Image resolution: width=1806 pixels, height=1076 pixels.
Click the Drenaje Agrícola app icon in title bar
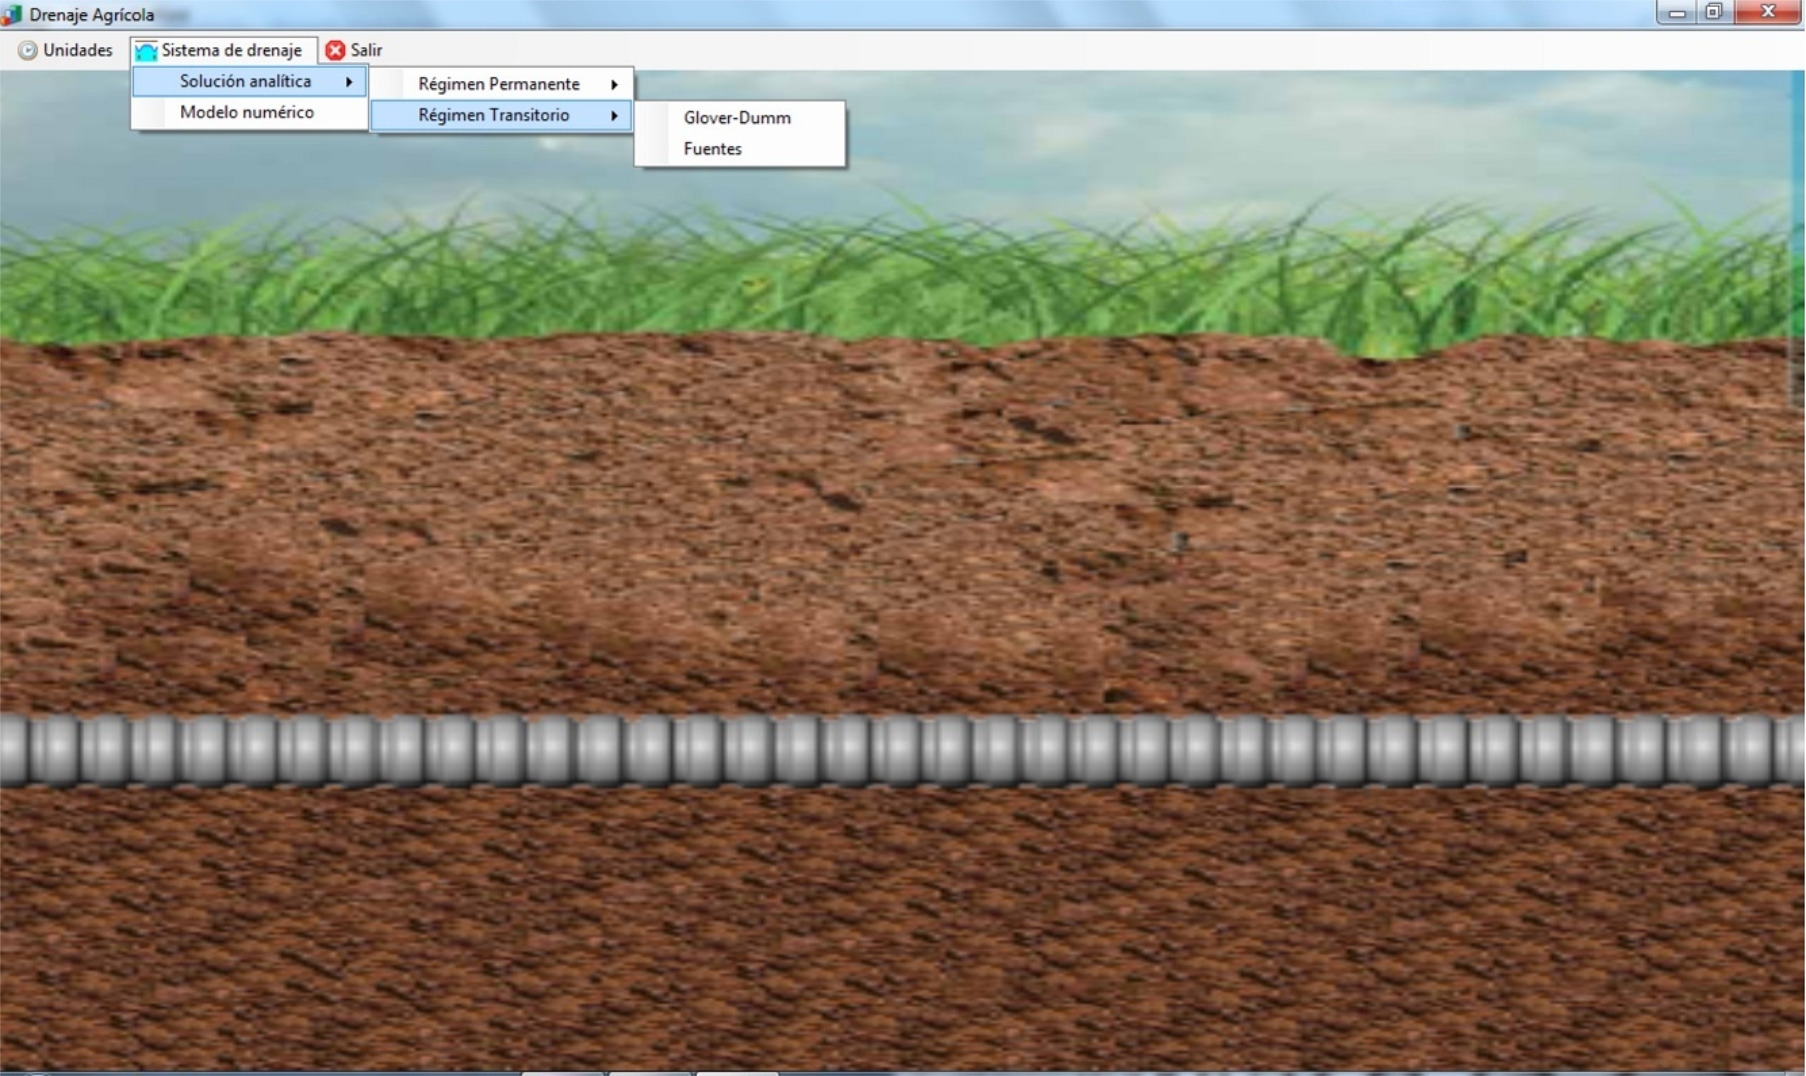tap(12, 14)
